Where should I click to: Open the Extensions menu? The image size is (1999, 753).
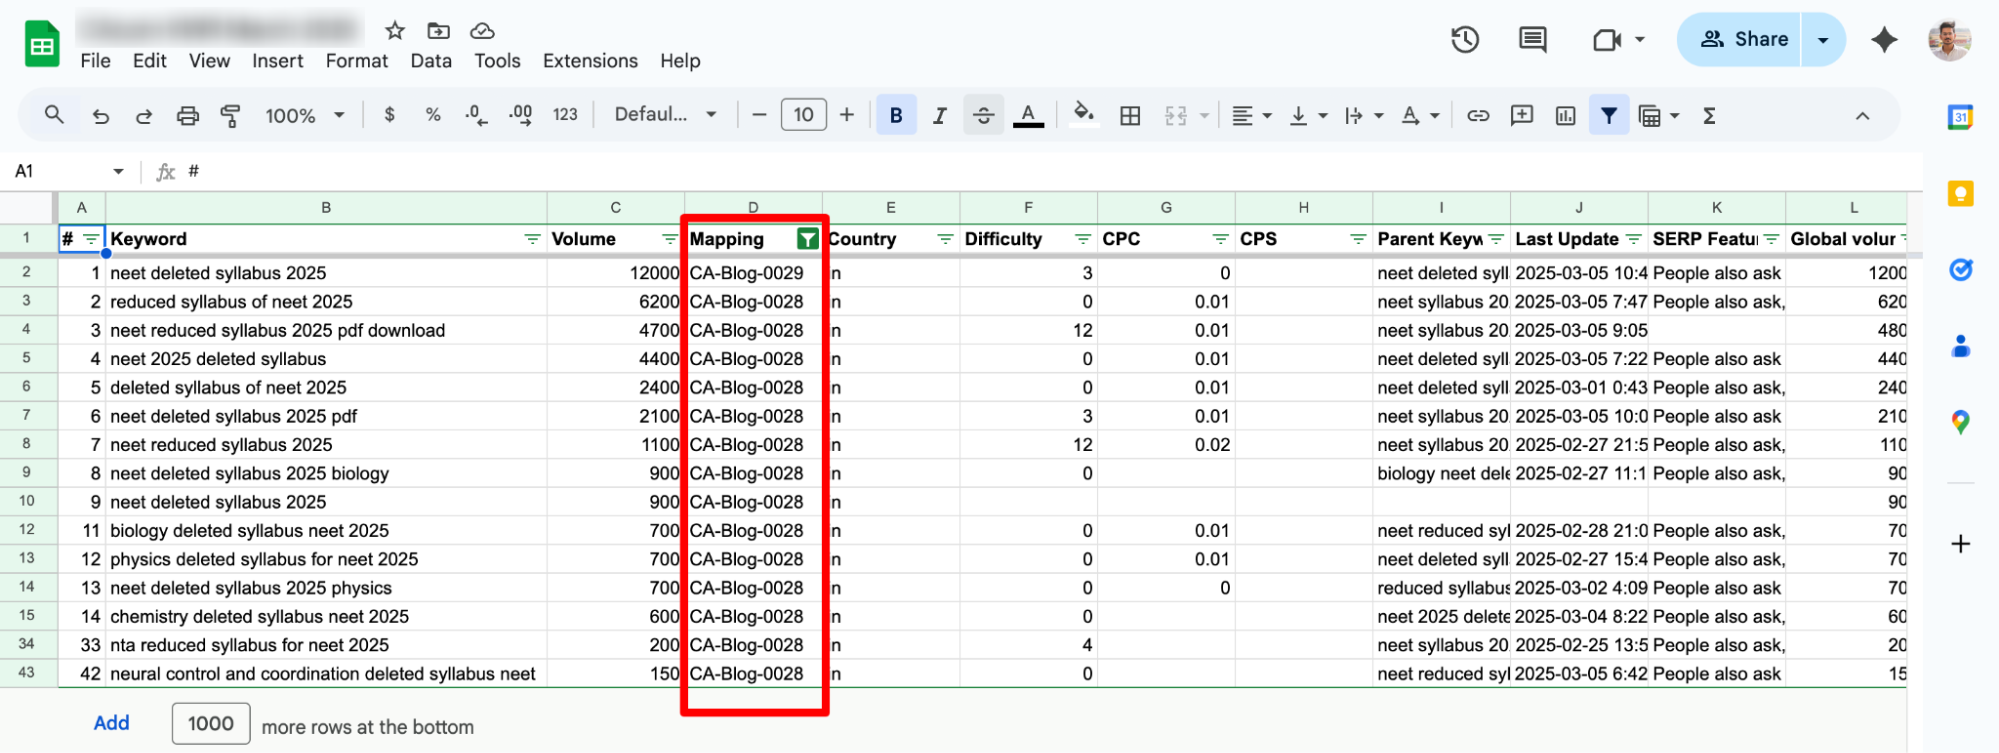[x=590, y=61]
